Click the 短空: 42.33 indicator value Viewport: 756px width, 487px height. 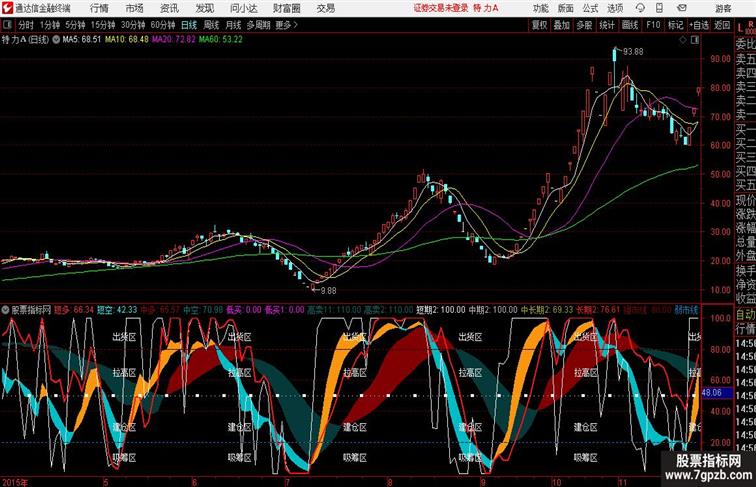click(x=117, y=310)
